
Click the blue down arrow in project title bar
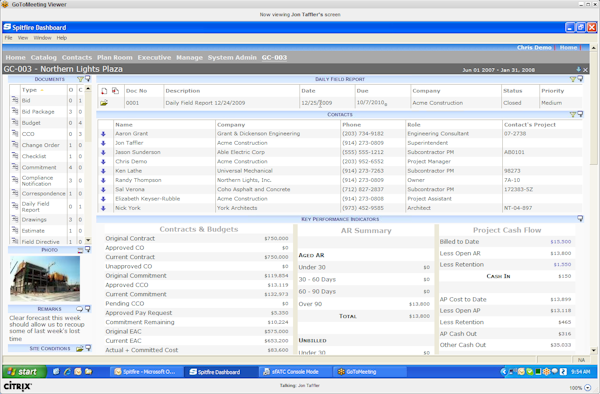(x=578, y=70)
